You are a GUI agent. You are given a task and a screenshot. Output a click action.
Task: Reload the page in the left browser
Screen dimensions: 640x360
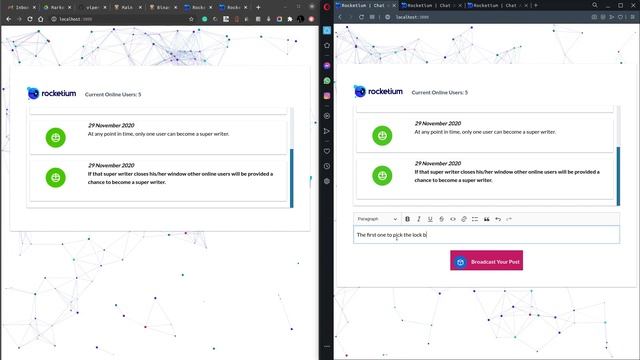pyautogui.click(x=30, y=19)
